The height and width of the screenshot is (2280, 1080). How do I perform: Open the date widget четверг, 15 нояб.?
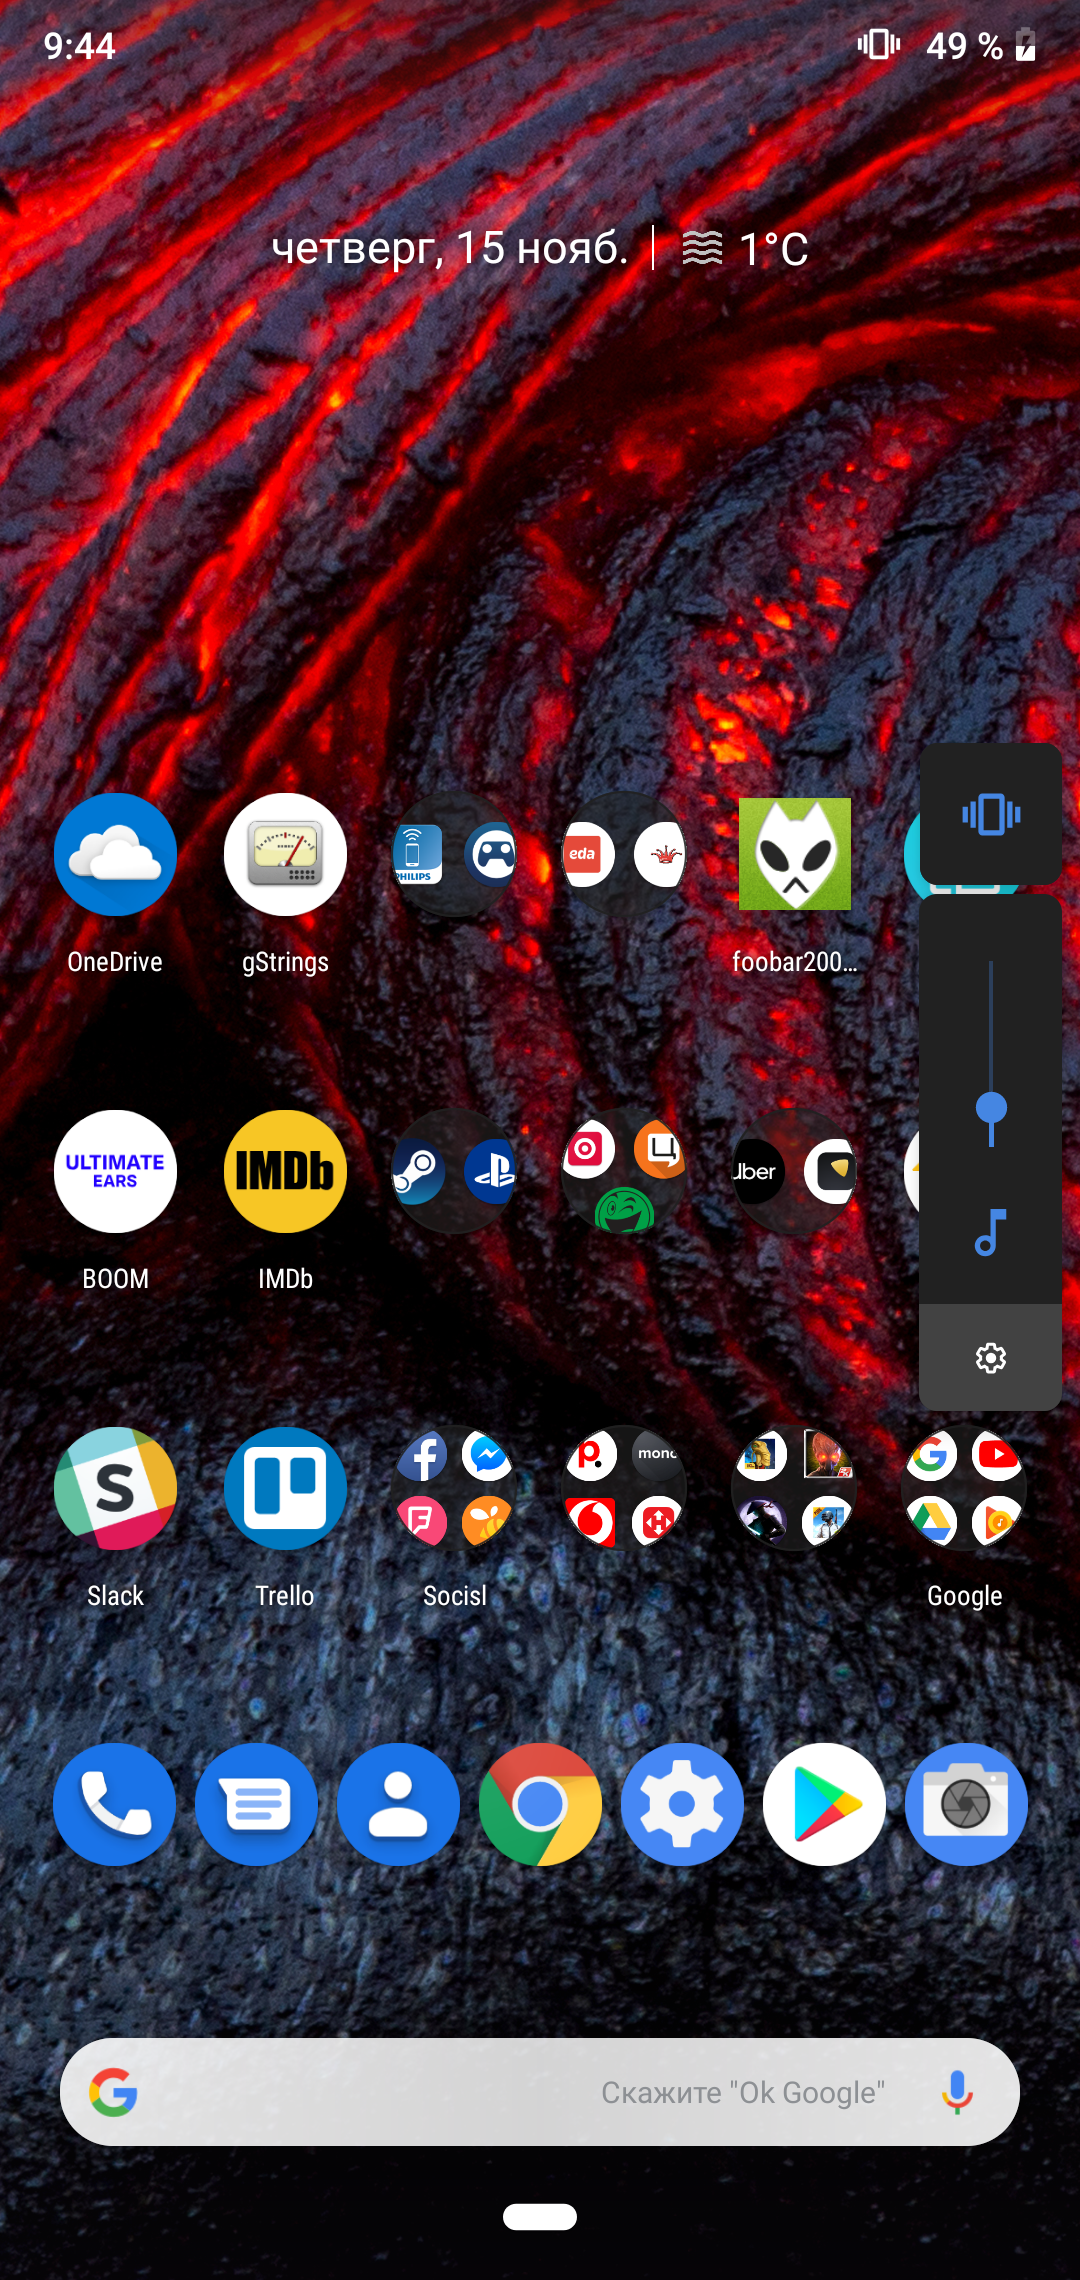pos(450,248)
